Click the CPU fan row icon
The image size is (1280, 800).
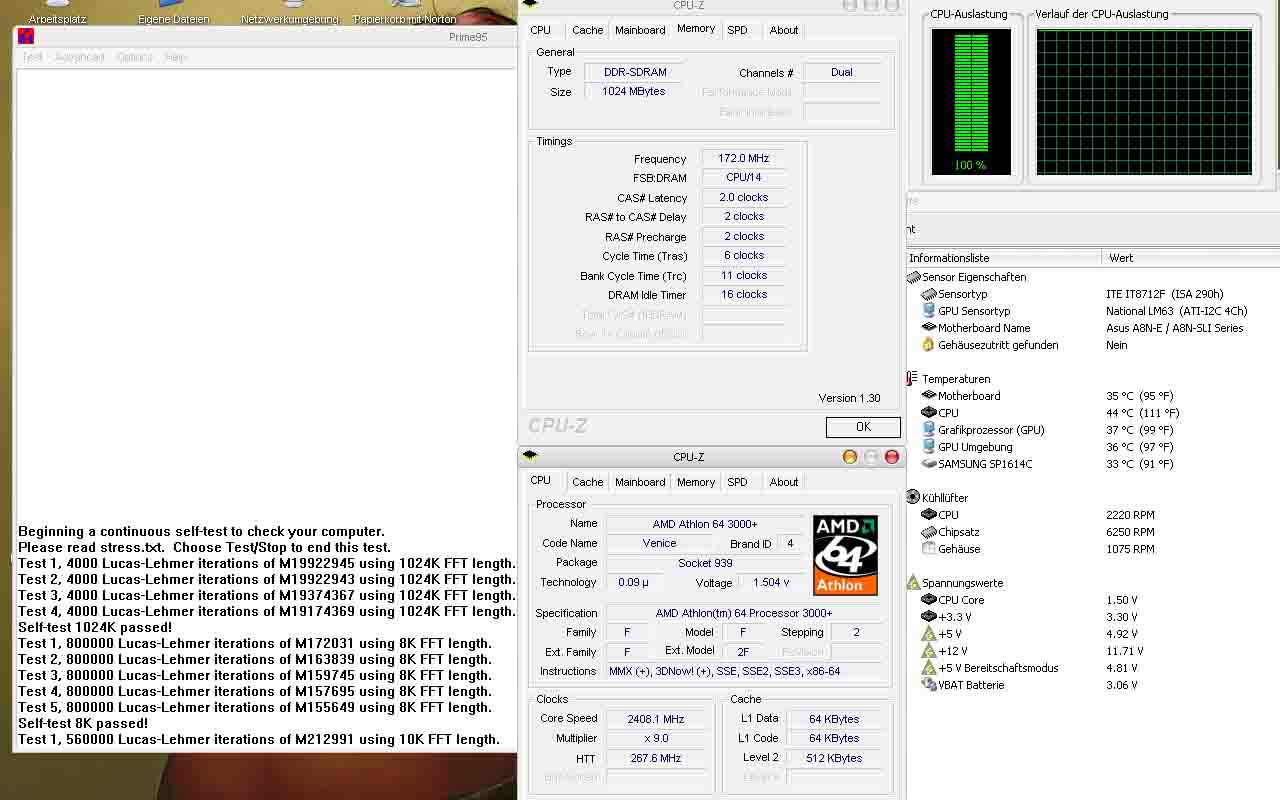click(x=929, y=515)
